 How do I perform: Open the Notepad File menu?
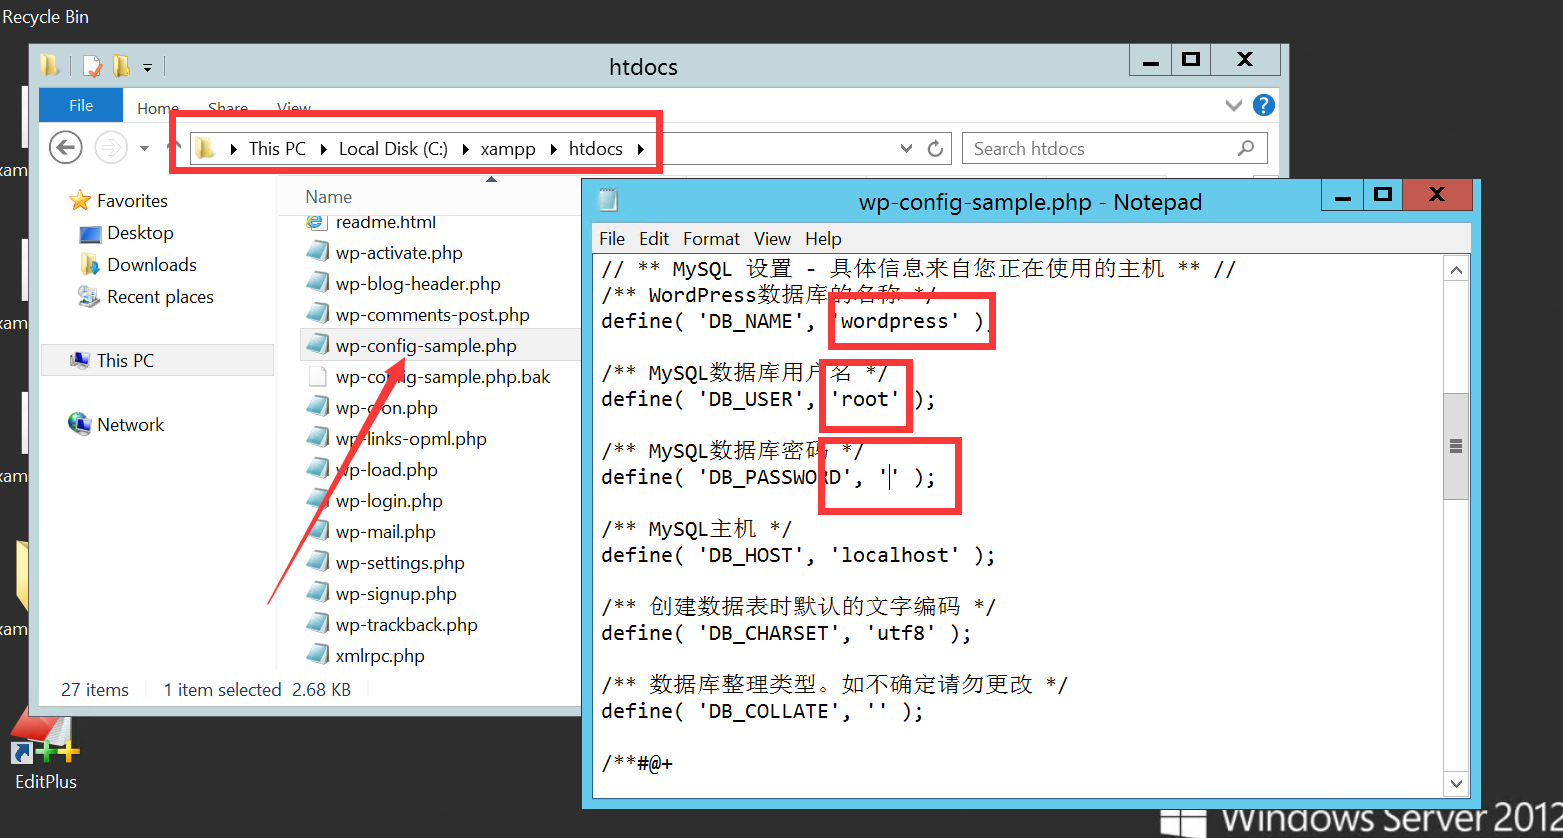(612, 239)
